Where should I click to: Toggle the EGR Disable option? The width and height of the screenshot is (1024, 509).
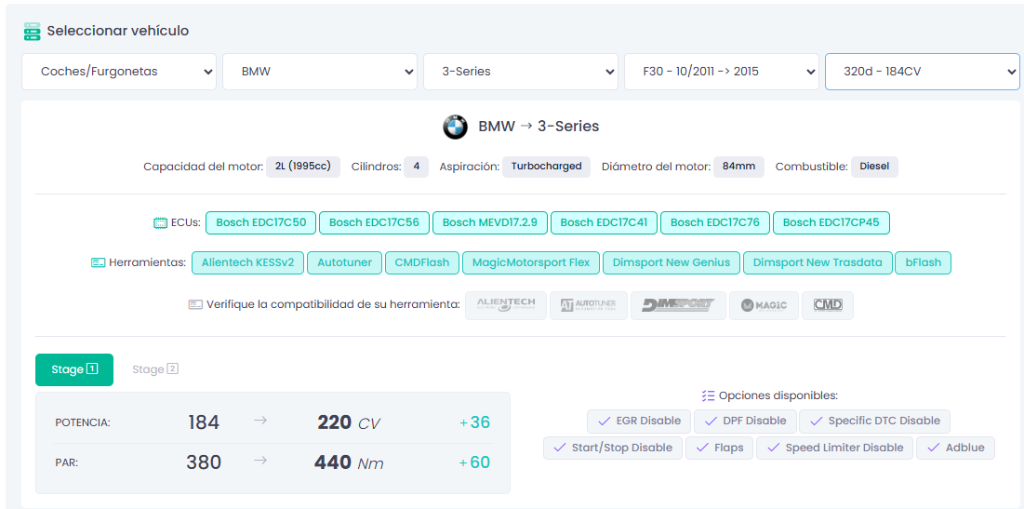click(x=639, y=421)
